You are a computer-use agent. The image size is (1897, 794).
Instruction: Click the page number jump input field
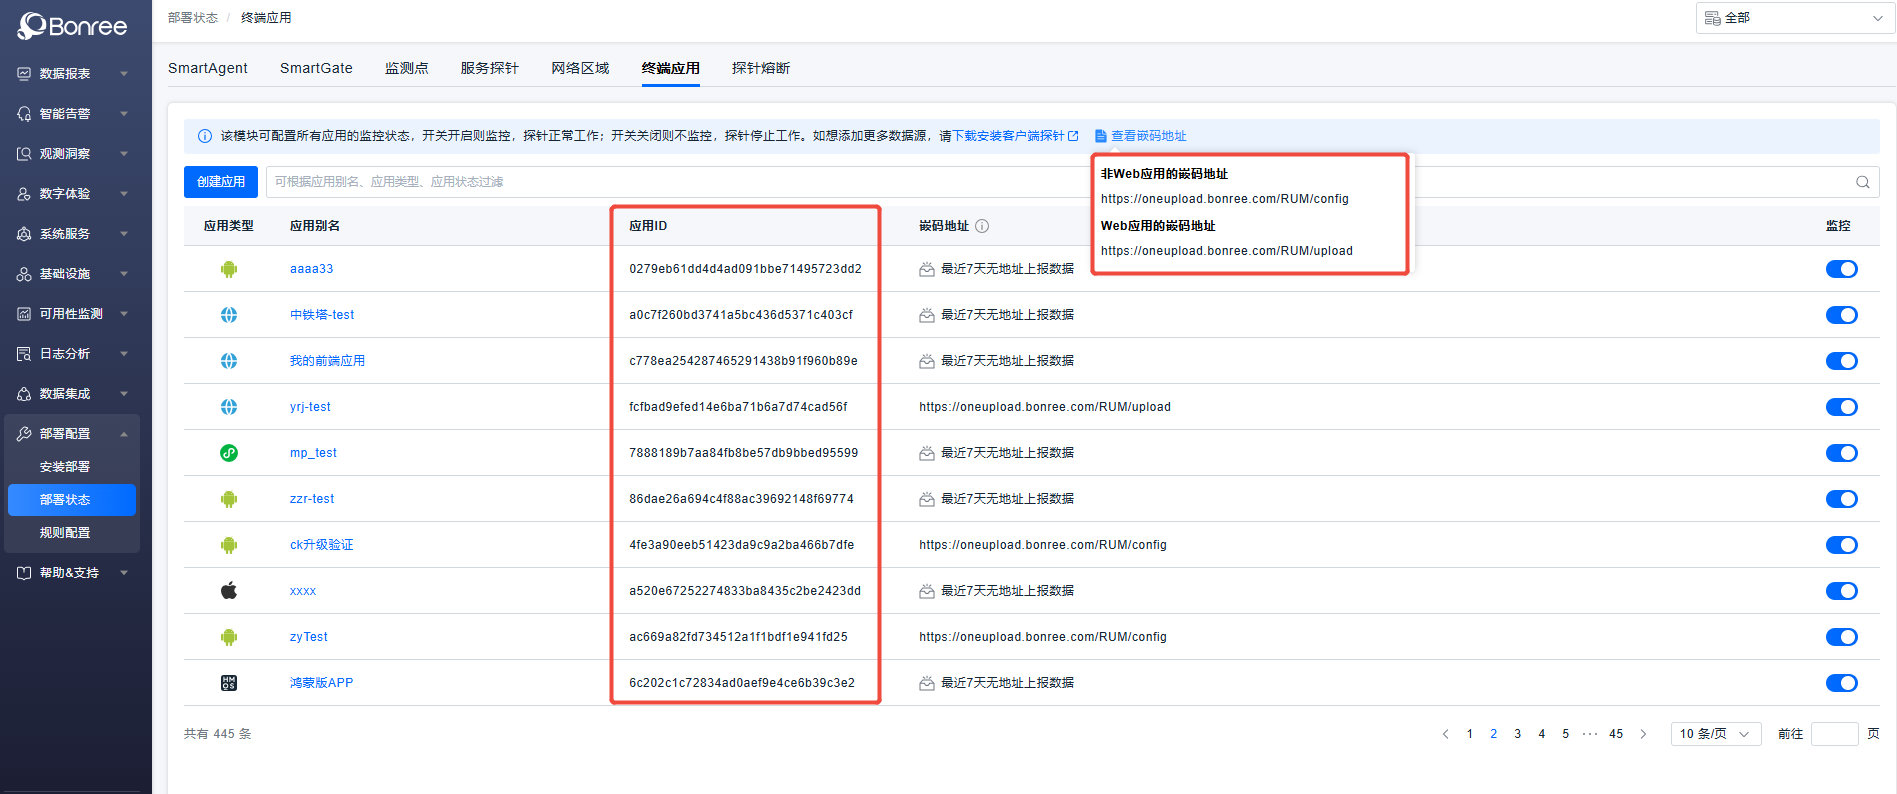coord(1834,734)
